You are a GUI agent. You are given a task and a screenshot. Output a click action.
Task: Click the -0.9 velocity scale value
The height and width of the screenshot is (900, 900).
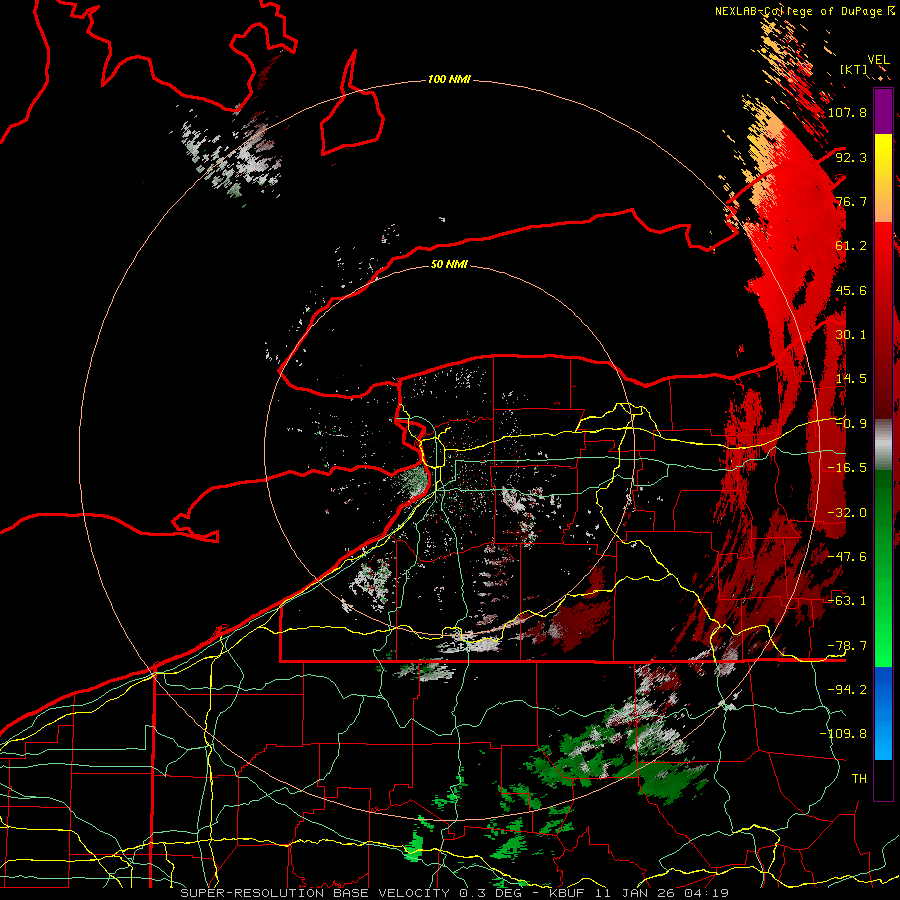pos(851,424)
